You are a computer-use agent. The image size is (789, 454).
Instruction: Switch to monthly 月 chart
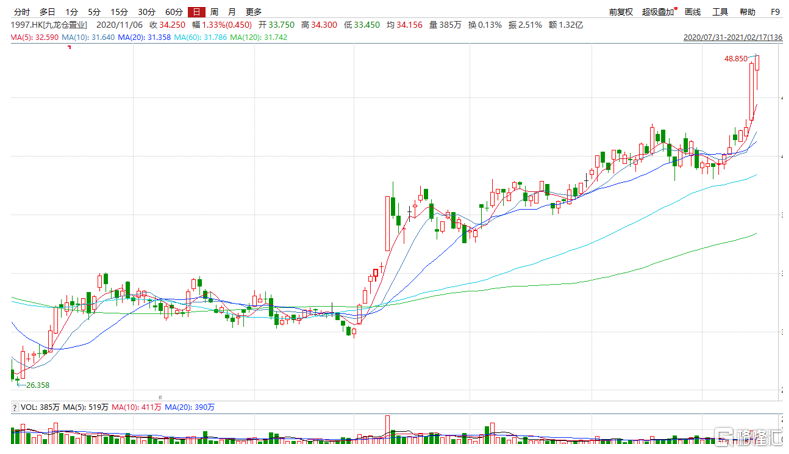(231, 12)
